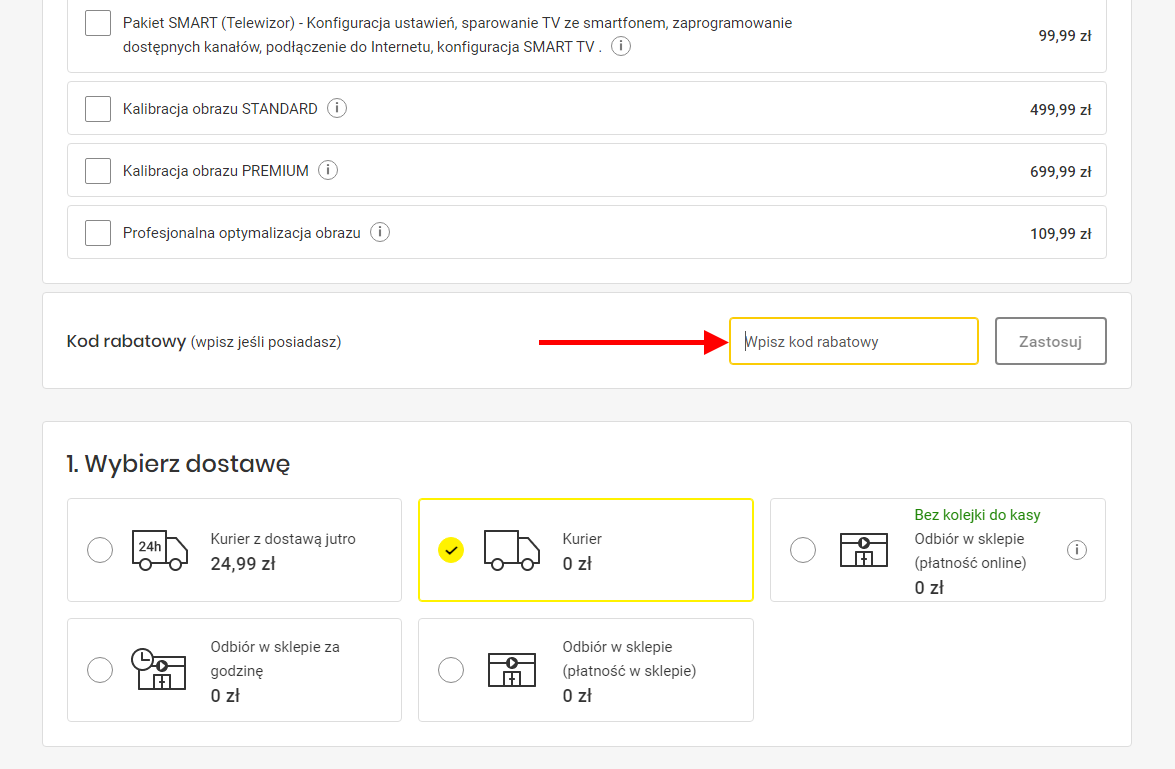
Task: Click the Kod rabatowy label
Action: (x=126, y=341)
